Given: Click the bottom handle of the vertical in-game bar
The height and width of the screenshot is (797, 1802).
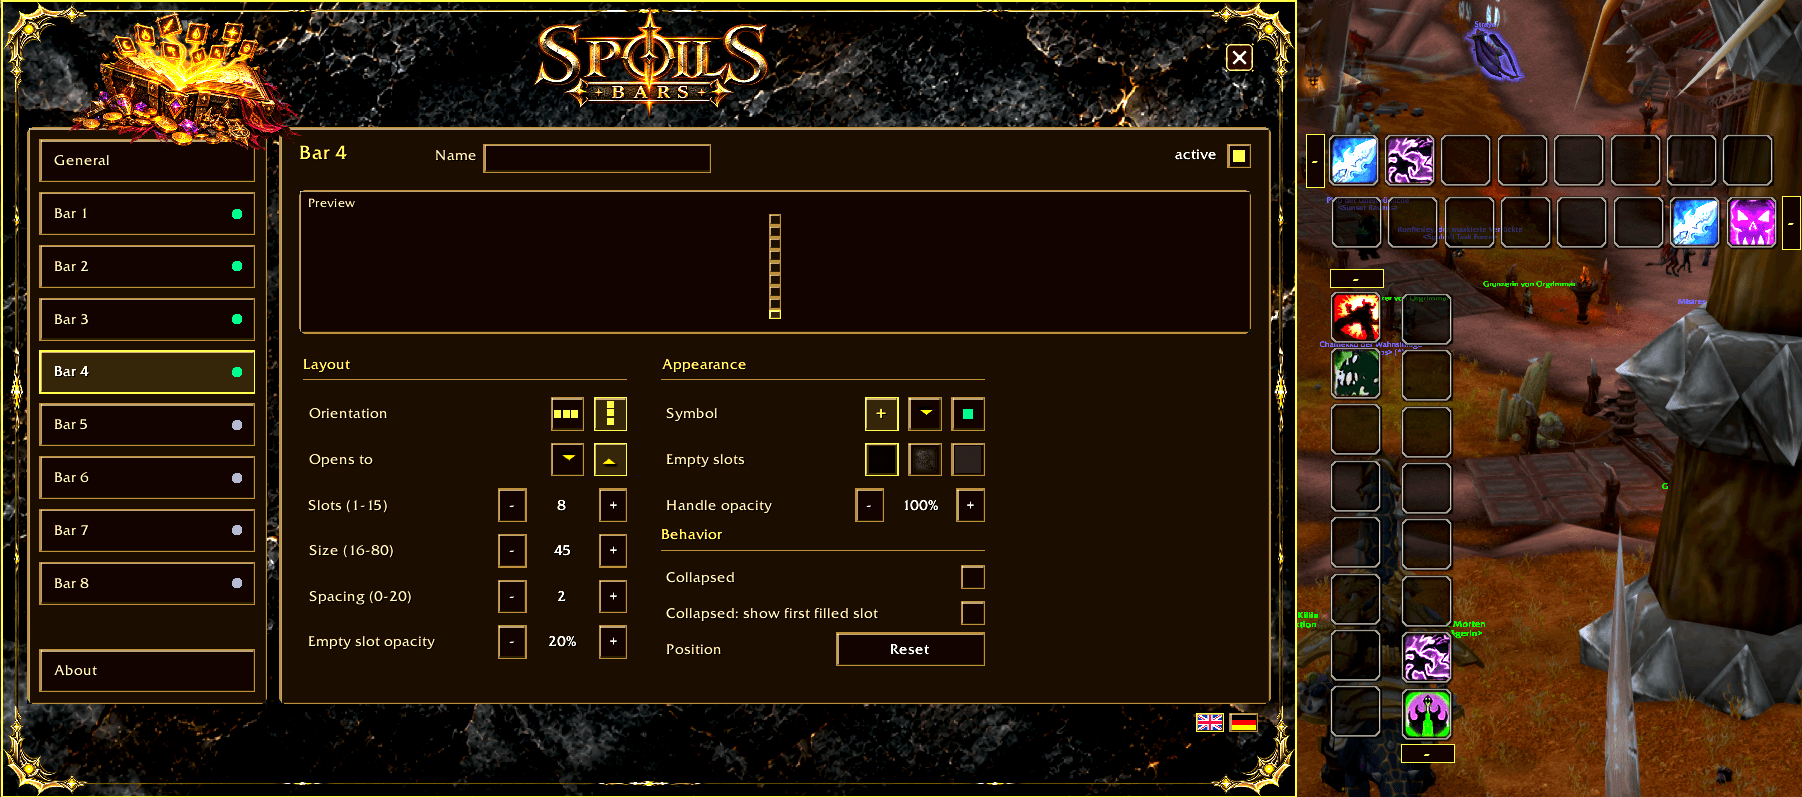Looking at the screenshot, I should [x=1427, y=753].
